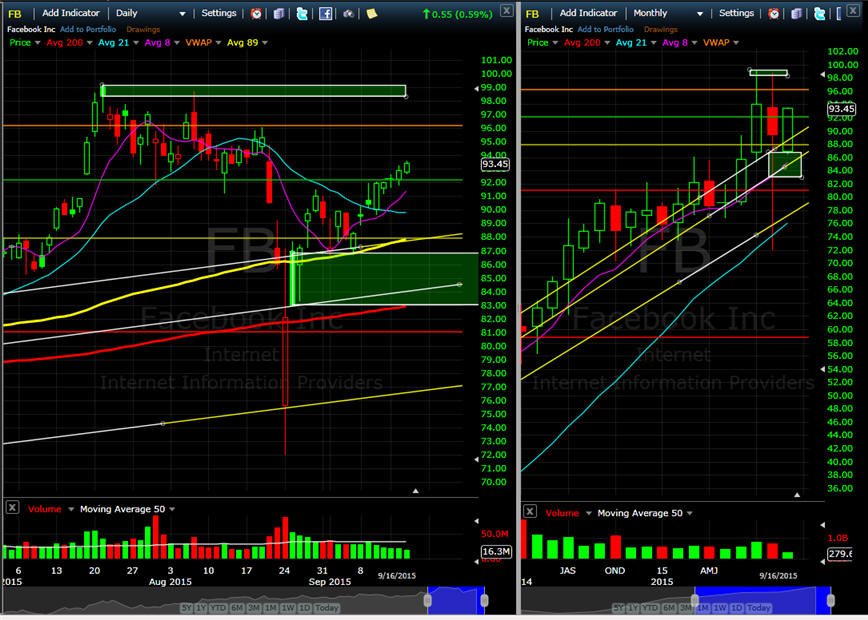Click the FB ticker symbol in Daily chart
Screen dimensions: 868x620
coord(15,14)
